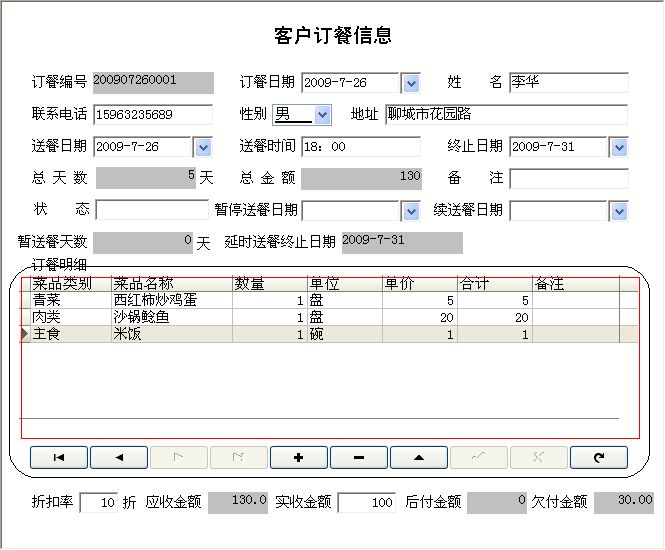Click the 单价 cell of 沙锅鲶鱼 row

420,317
